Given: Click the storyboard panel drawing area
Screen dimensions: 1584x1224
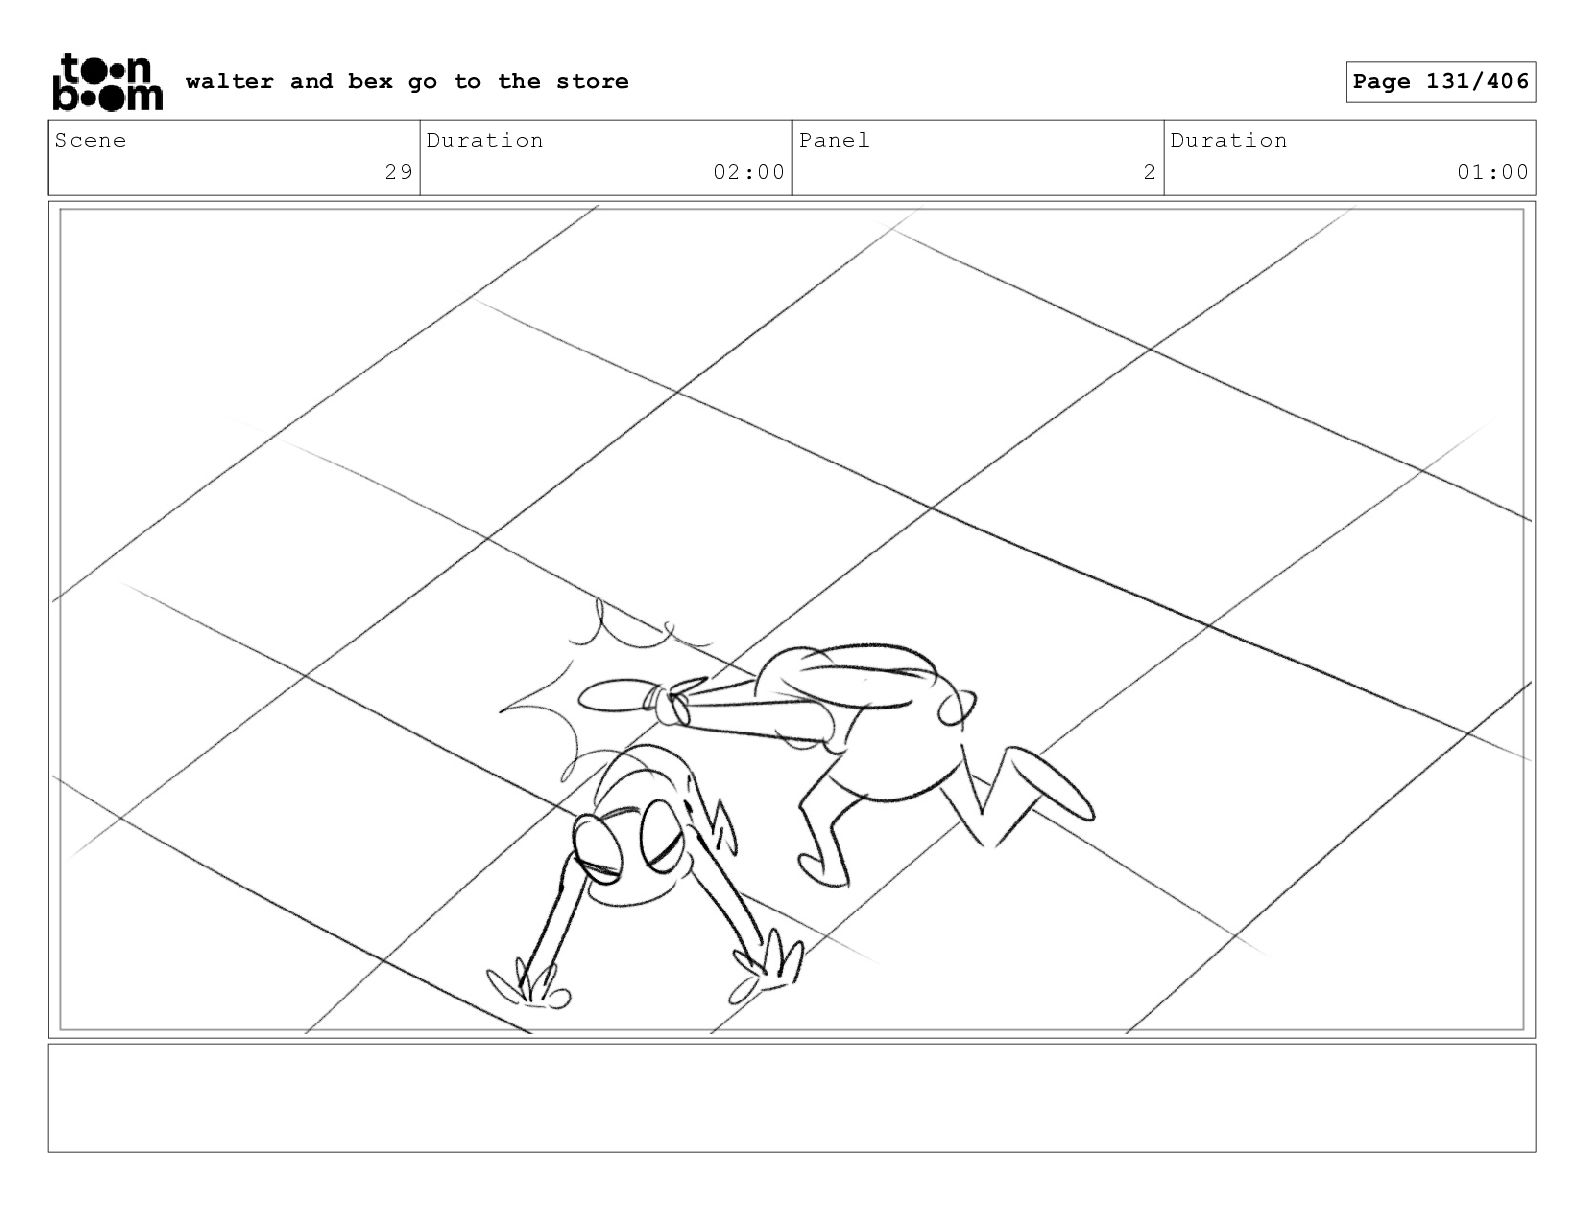Looking at the screenshot, I should pyautogui.click(x=792, y=620).
